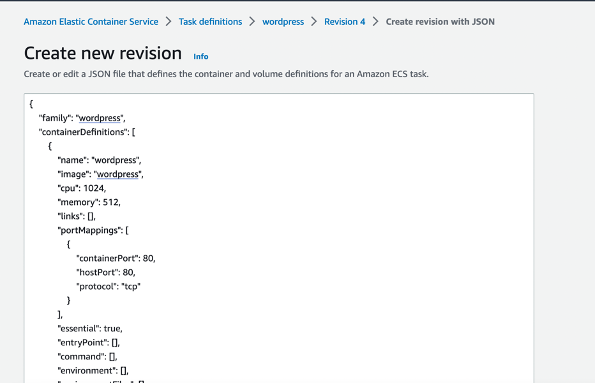
Task: Click the "containerDefinitions" line in editor
Action: [87, 132]
